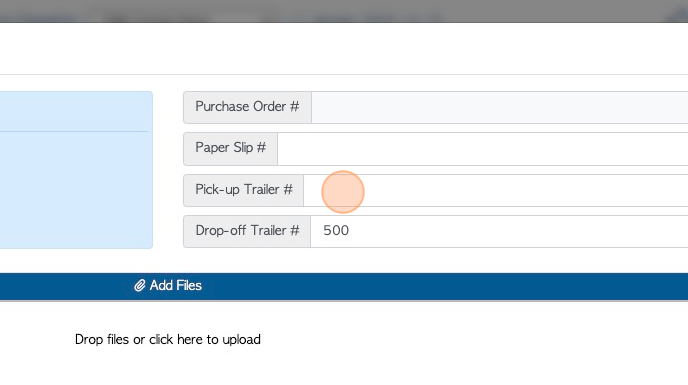The image size is (688, 385).
Task: Click the 'Drop files or click here to upload' area
Action: coord(168,339)
